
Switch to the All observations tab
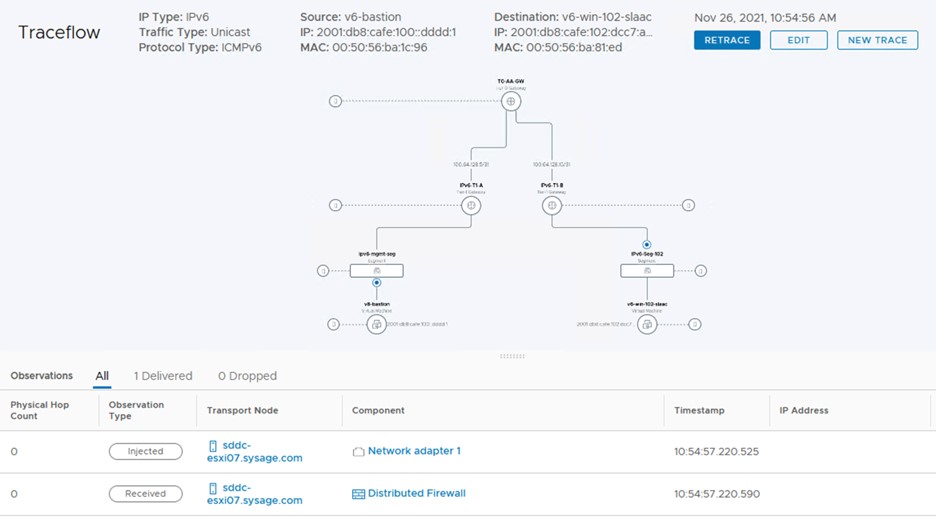click(x=102, y=376)
